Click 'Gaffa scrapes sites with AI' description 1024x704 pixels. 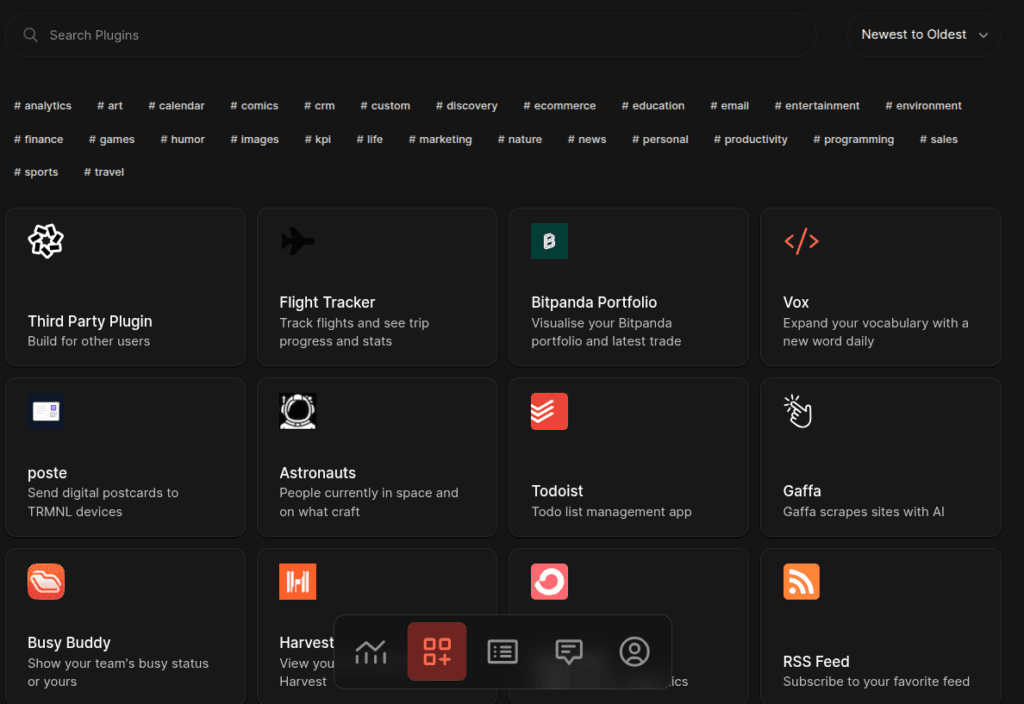pos(863,512)
